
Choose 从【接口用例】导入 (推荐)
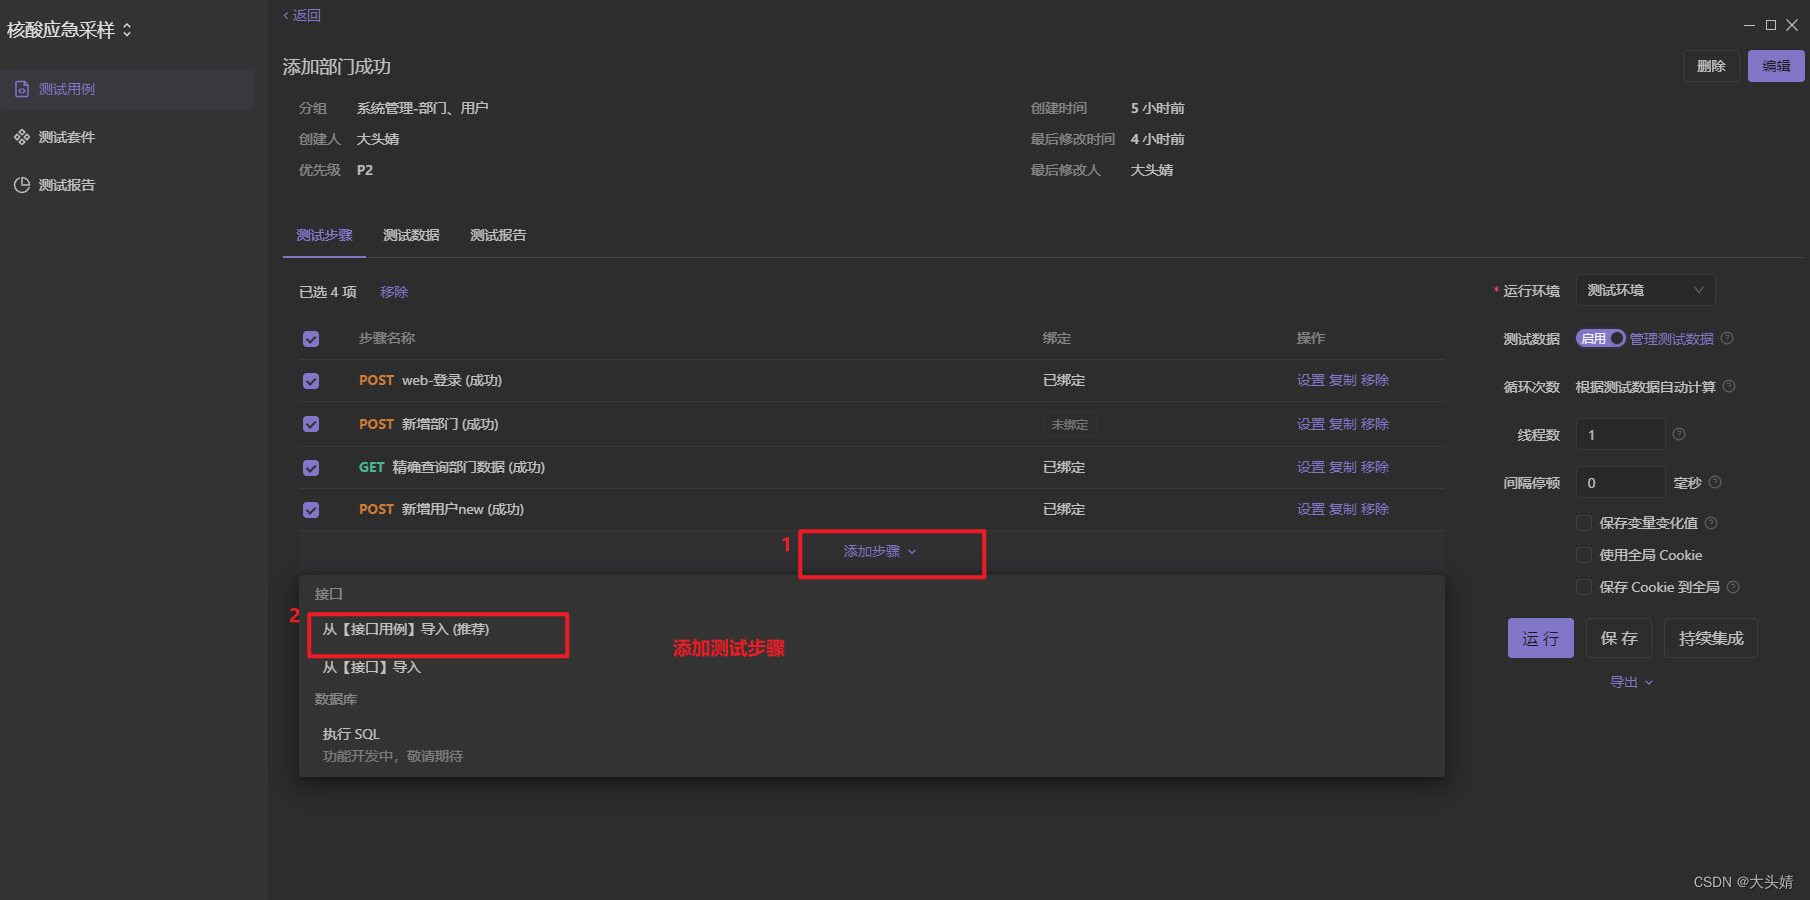click(406, 629)
